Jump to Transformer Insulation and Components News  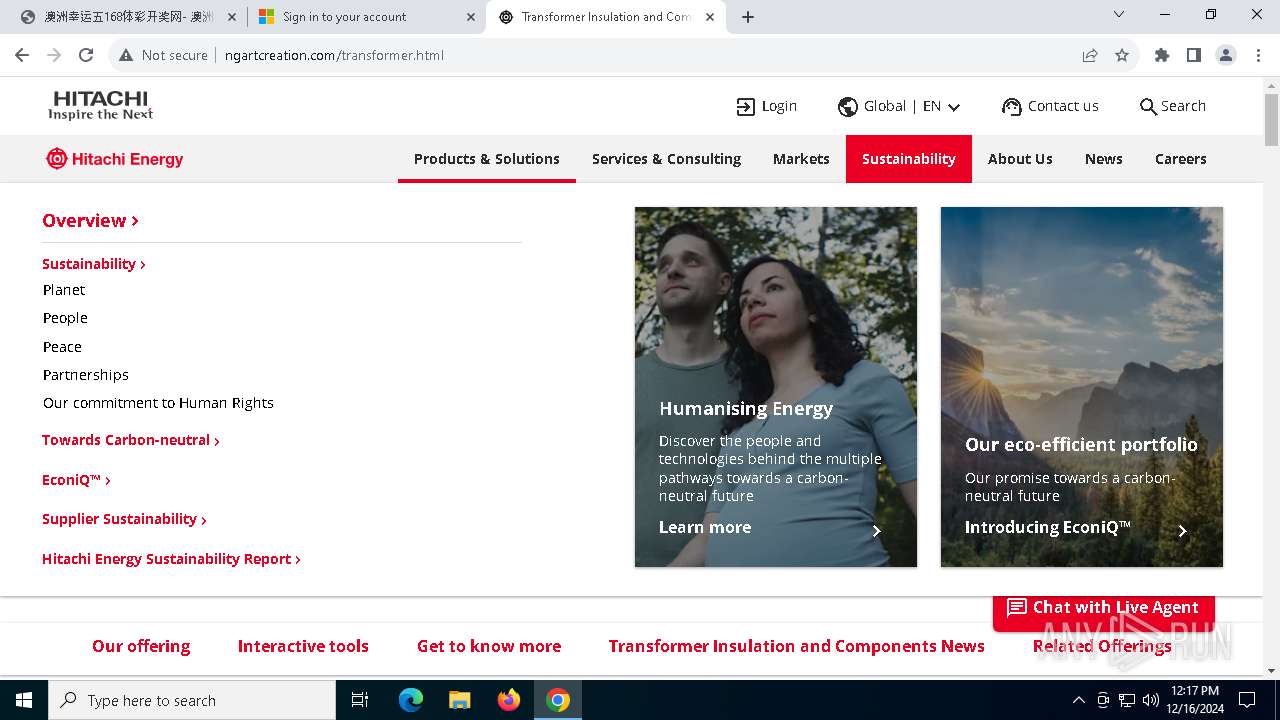click(796, 646)
